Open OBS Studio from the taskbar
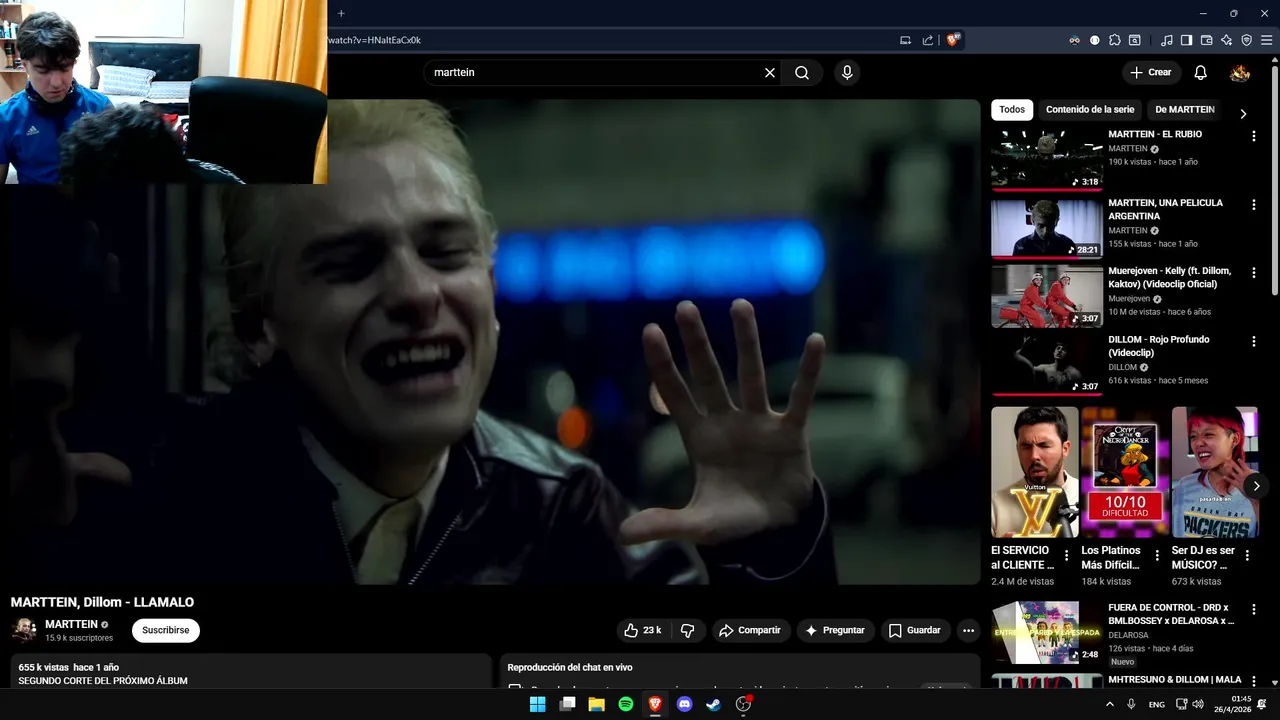Viewport: 1280px width, 720px height. tap(743, 704)
